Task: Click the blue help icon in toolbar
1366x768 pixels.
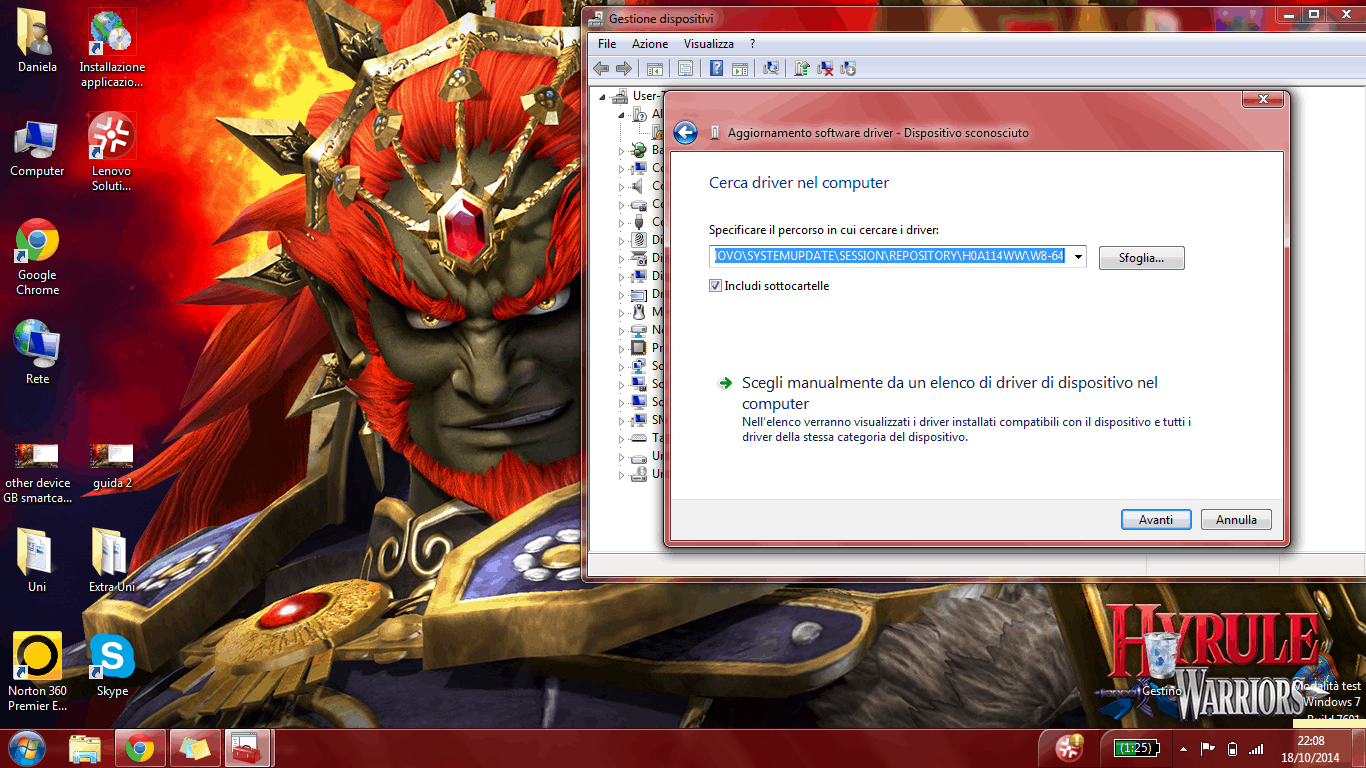Action: click(716, 69)
